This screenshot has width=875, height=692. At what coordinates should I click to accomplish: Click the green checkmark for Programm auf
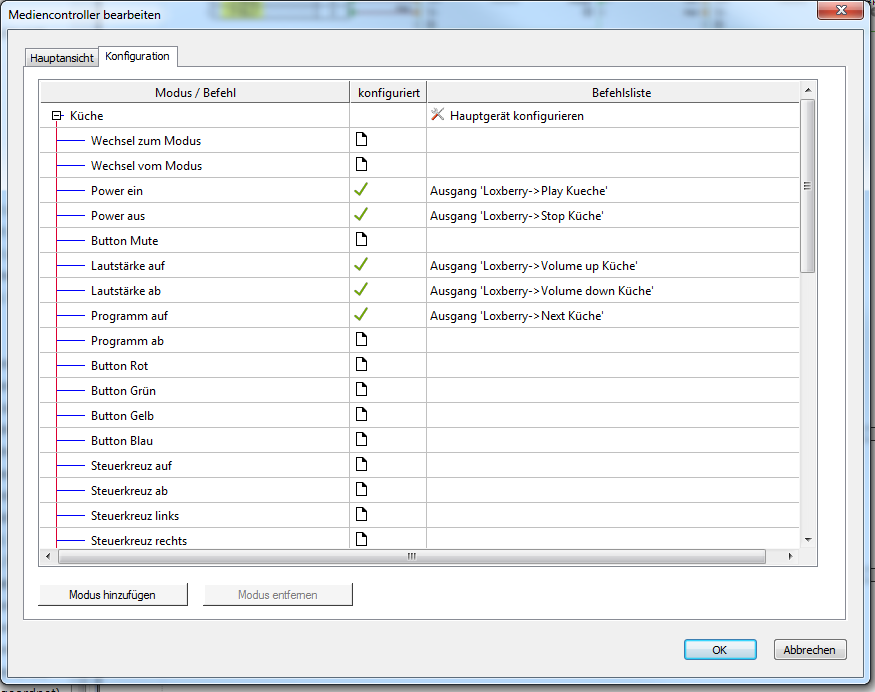click(361, 314)
